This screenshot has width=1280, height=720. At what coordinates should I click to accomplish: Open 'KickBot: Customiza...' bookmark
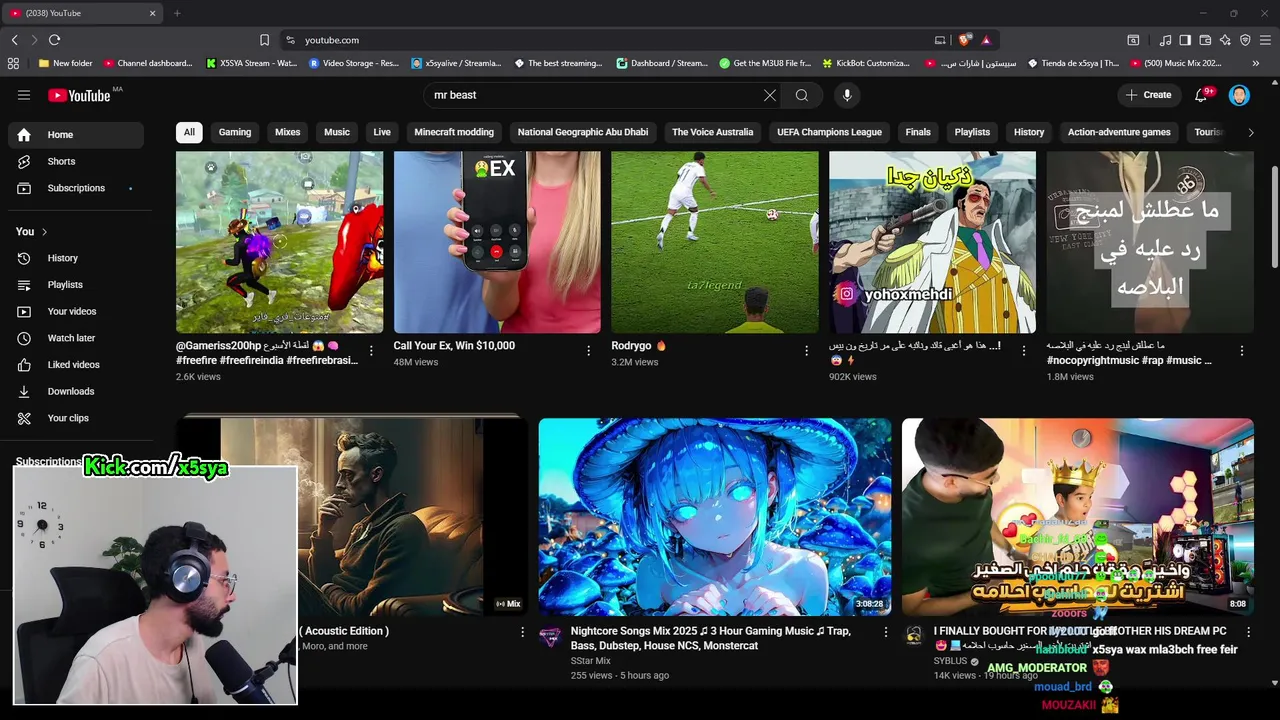pyautogui.click(x=866, y=63)
